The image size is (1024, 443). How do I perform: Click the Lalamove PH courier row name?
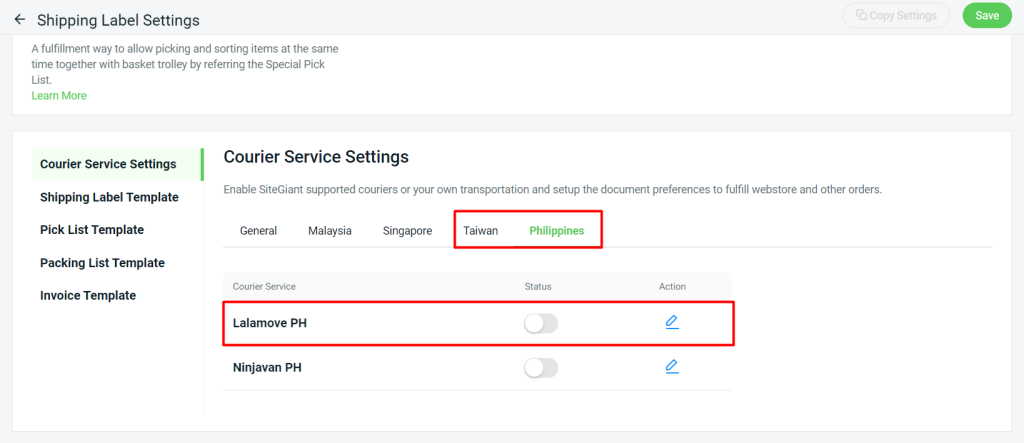(270, 323)
